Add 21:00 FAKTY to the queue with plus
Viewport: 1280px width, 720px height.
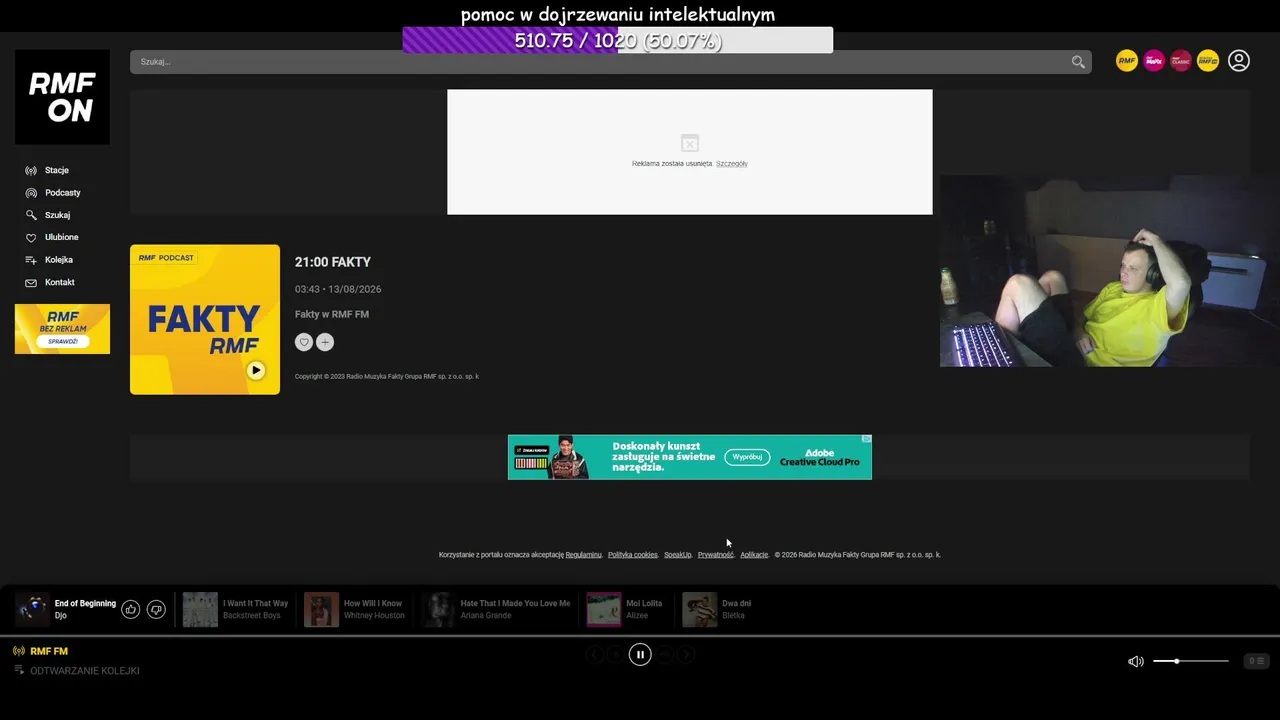pyautogui.click(x=325, y=342)
